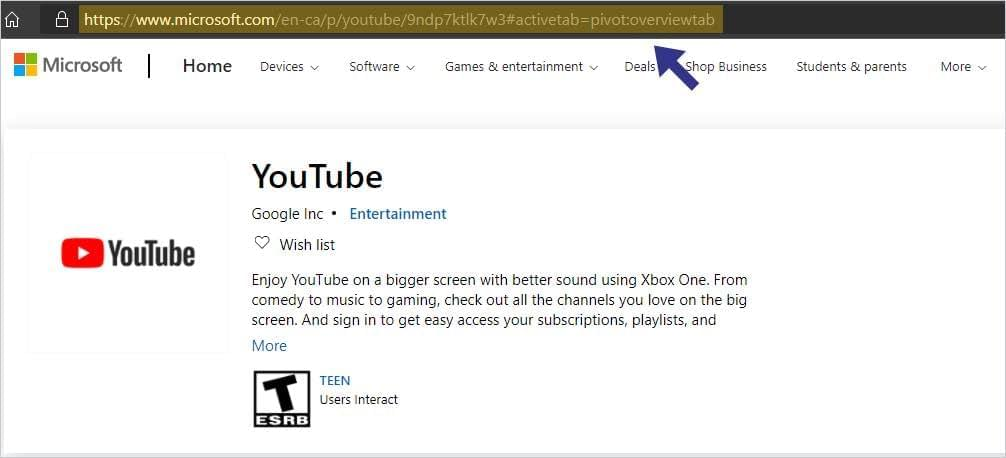Click the padlock site security icon
This screenshot has width=1006, height=458.
point(62,20)
